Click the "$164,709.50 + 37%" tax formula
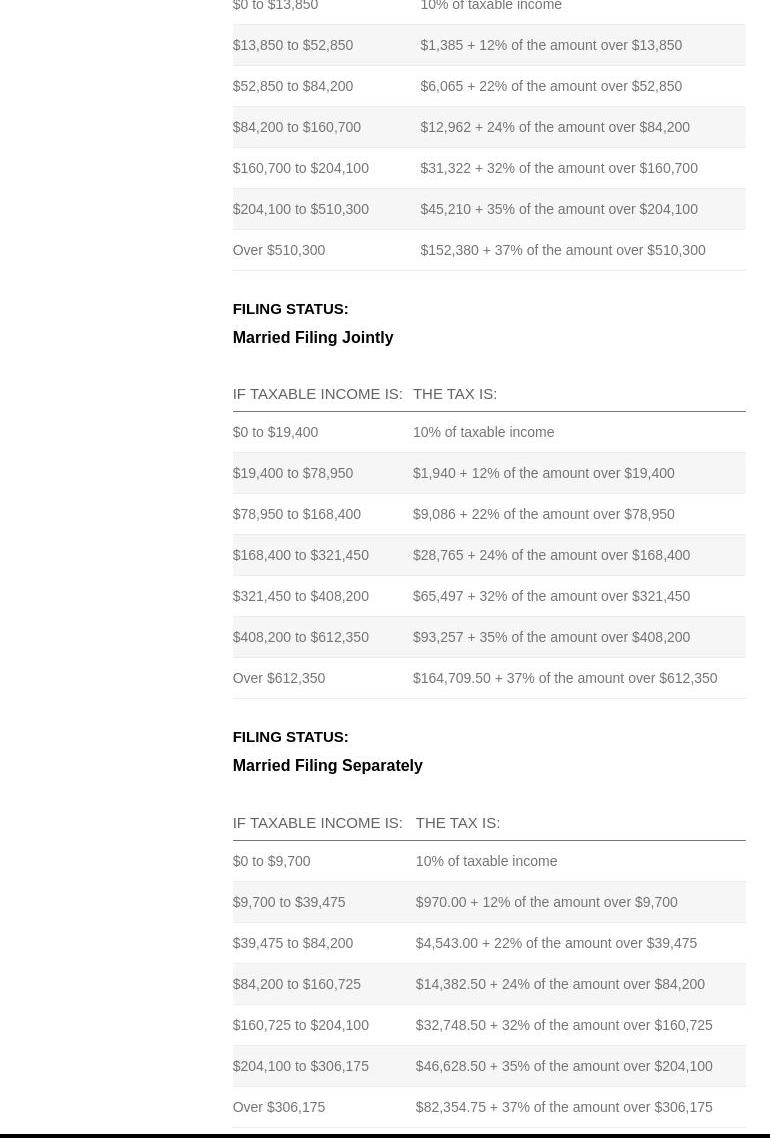The image size is (770, 1138). (x=564, y=678)
